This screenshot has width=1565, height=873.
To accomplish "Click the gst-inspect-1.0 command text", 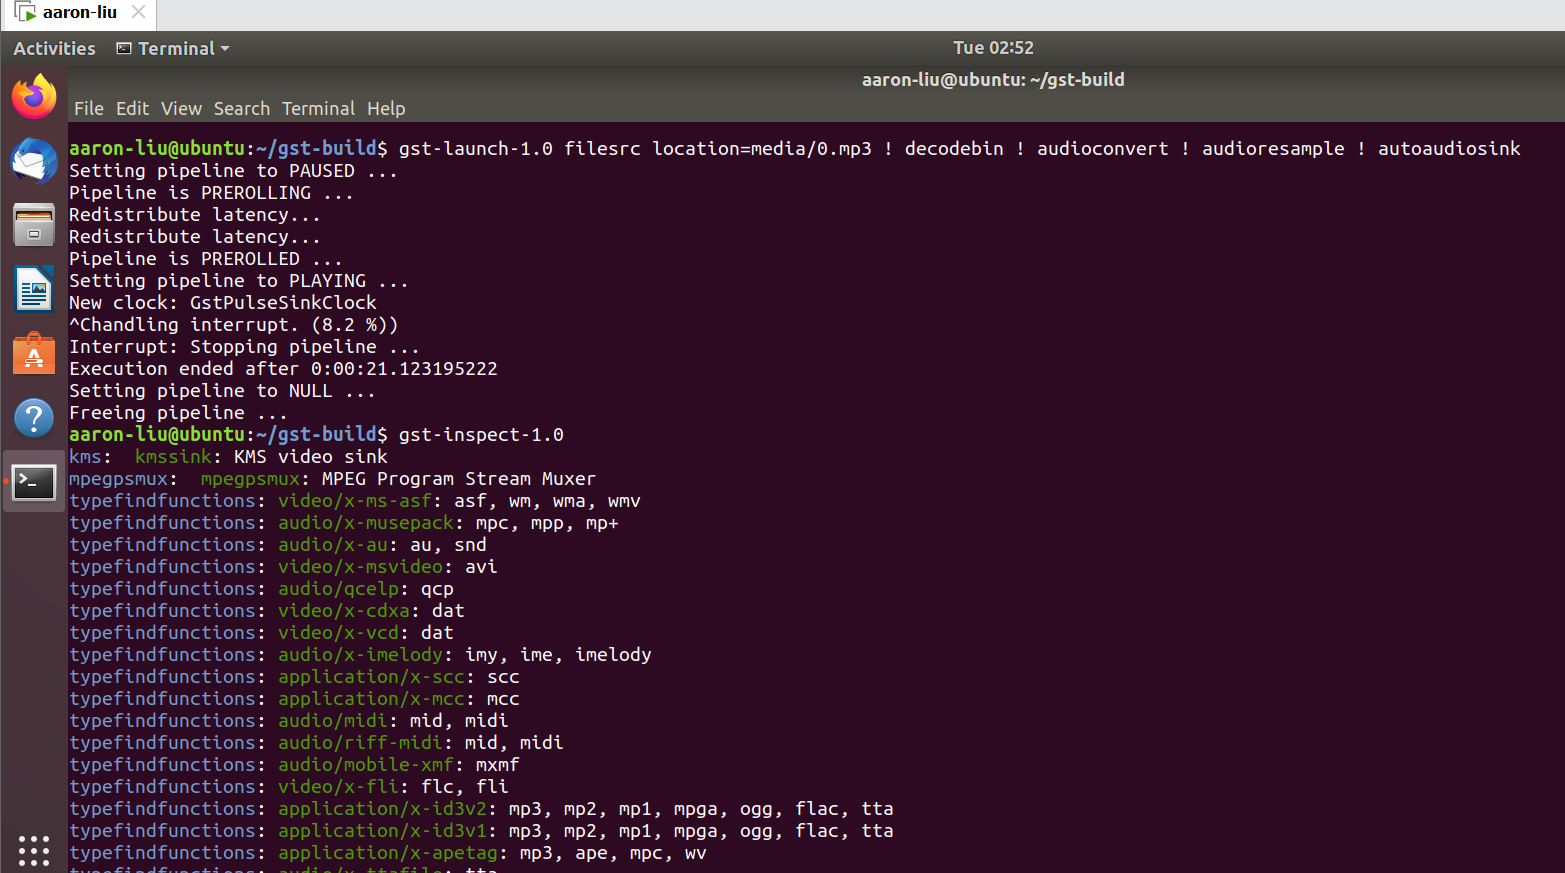I will click(x=481, y=435).
